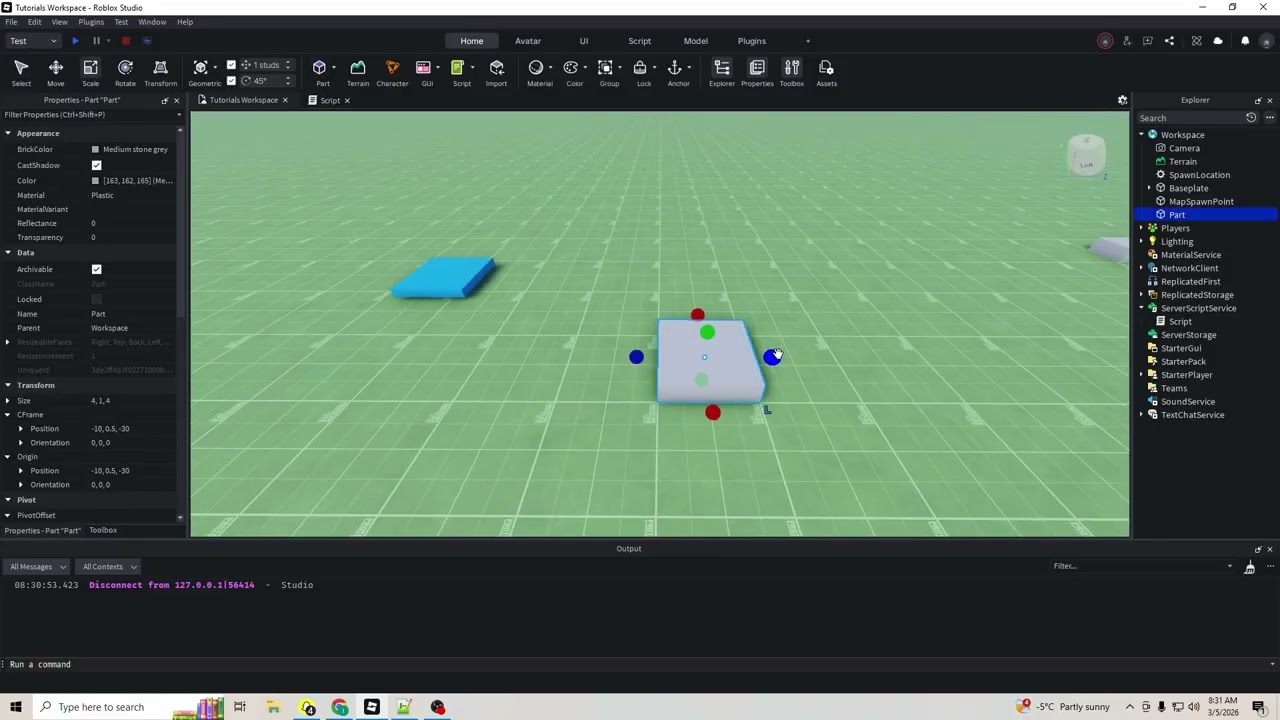Toggle the 45° rotation snapping checkbox
This screenshot has width=1280, height=720.
[231, 81]
